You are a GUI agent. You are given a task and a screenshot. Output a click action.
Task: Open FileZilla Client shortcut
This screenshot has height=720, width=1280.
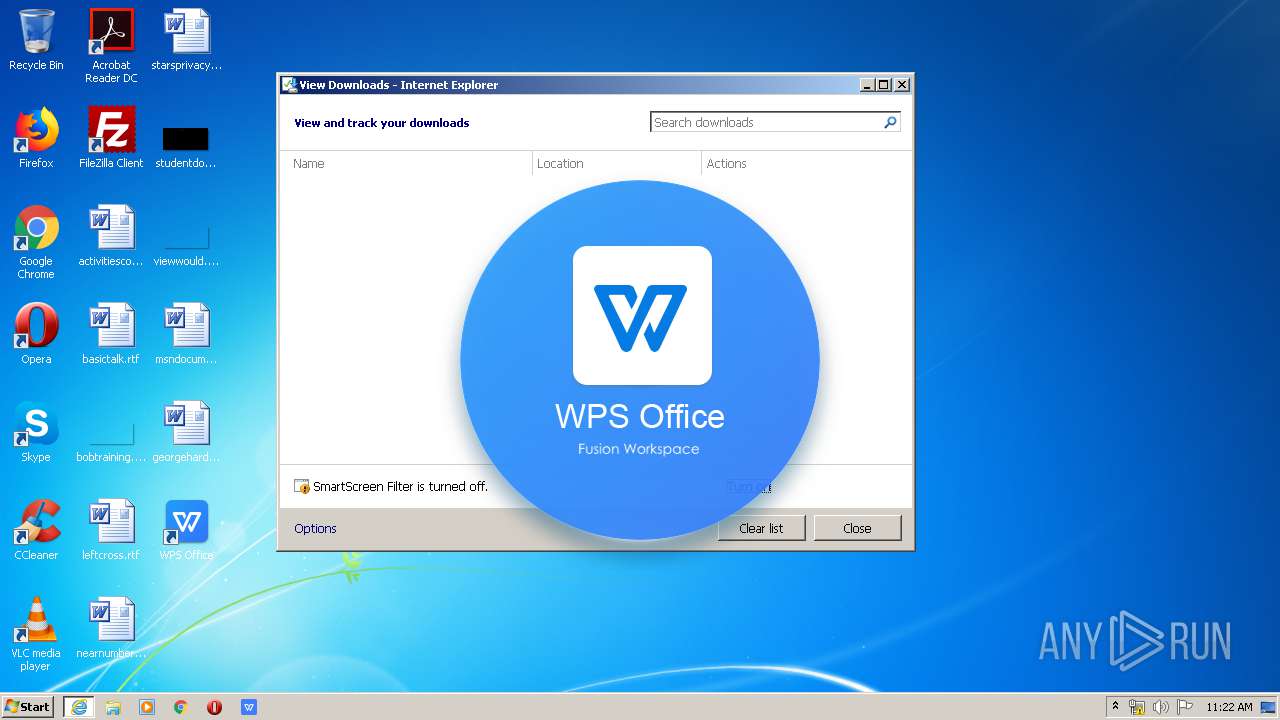coord(111,138)
